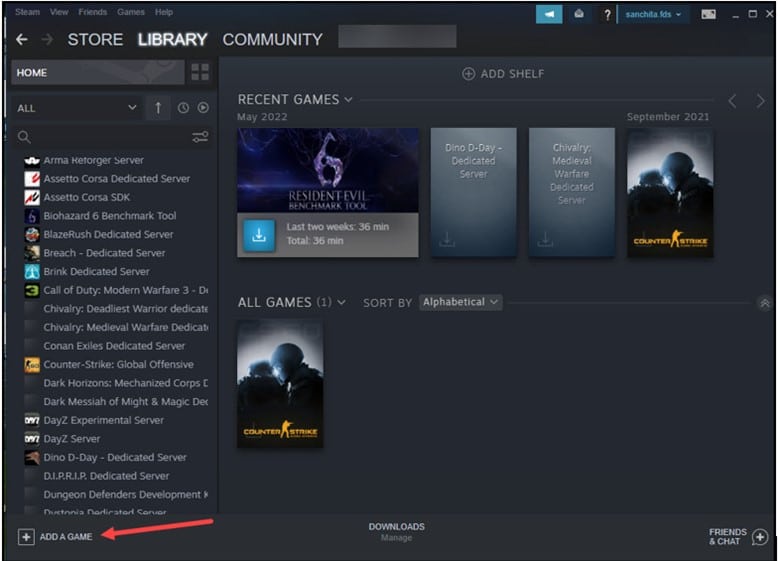Click the Assetto Corsa SDK icon
Screen dimensions: 780x561
tap(32, 197)
